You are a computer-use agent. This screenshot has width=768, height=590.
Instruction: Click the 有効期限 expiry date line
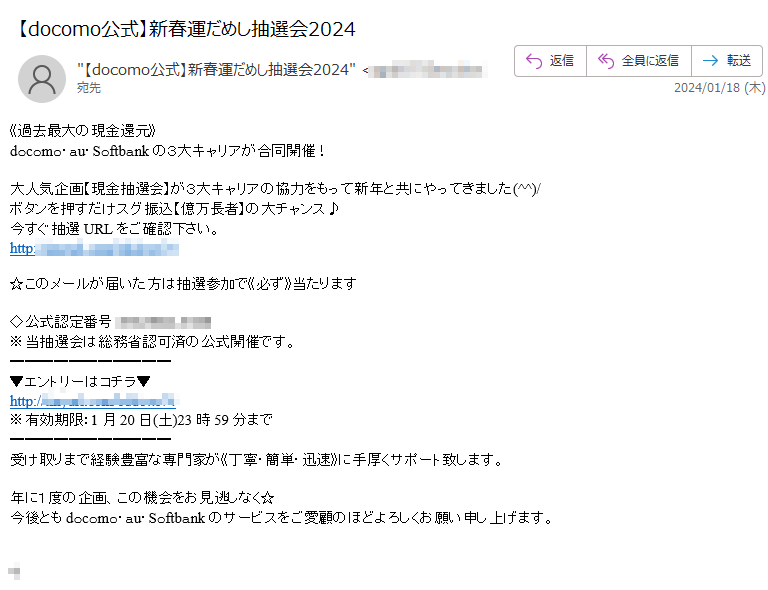pos(141,420)
